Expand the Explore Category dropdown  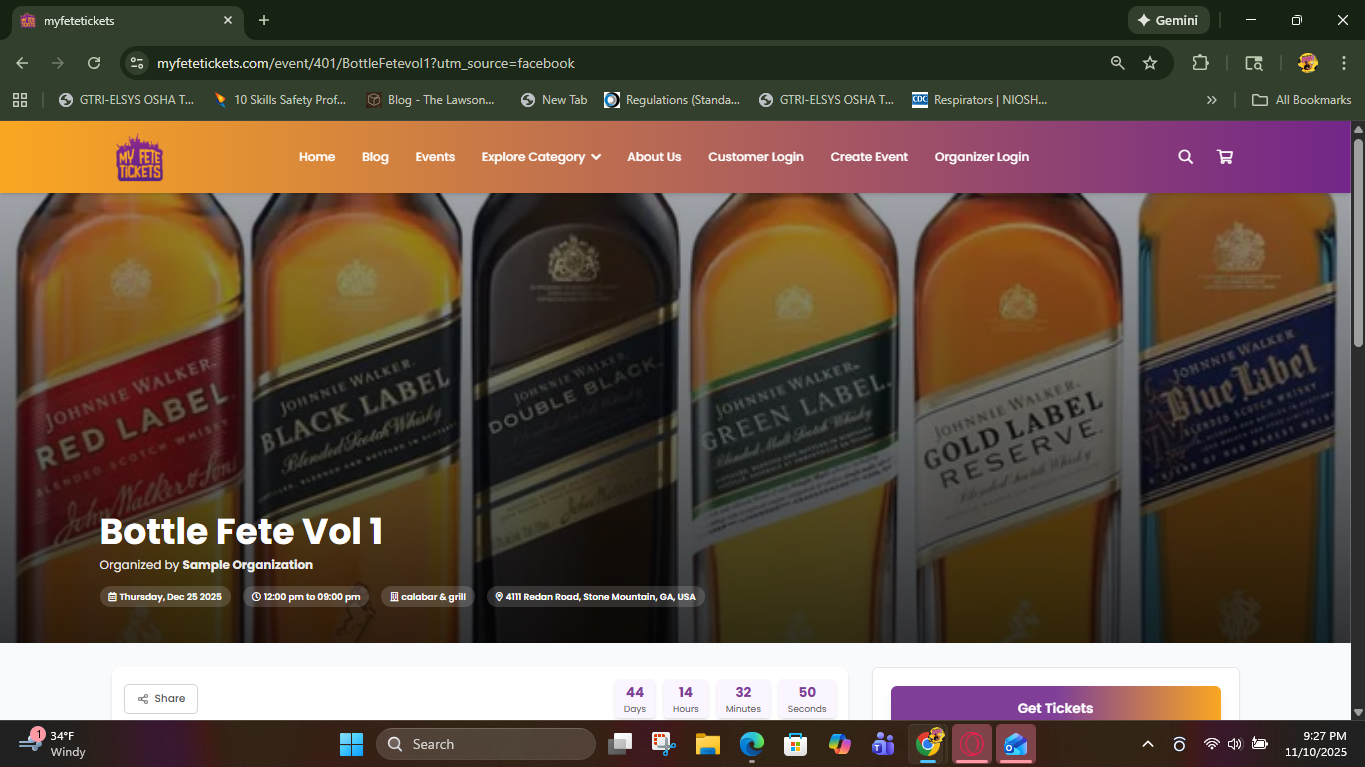[x=541, y=157]
